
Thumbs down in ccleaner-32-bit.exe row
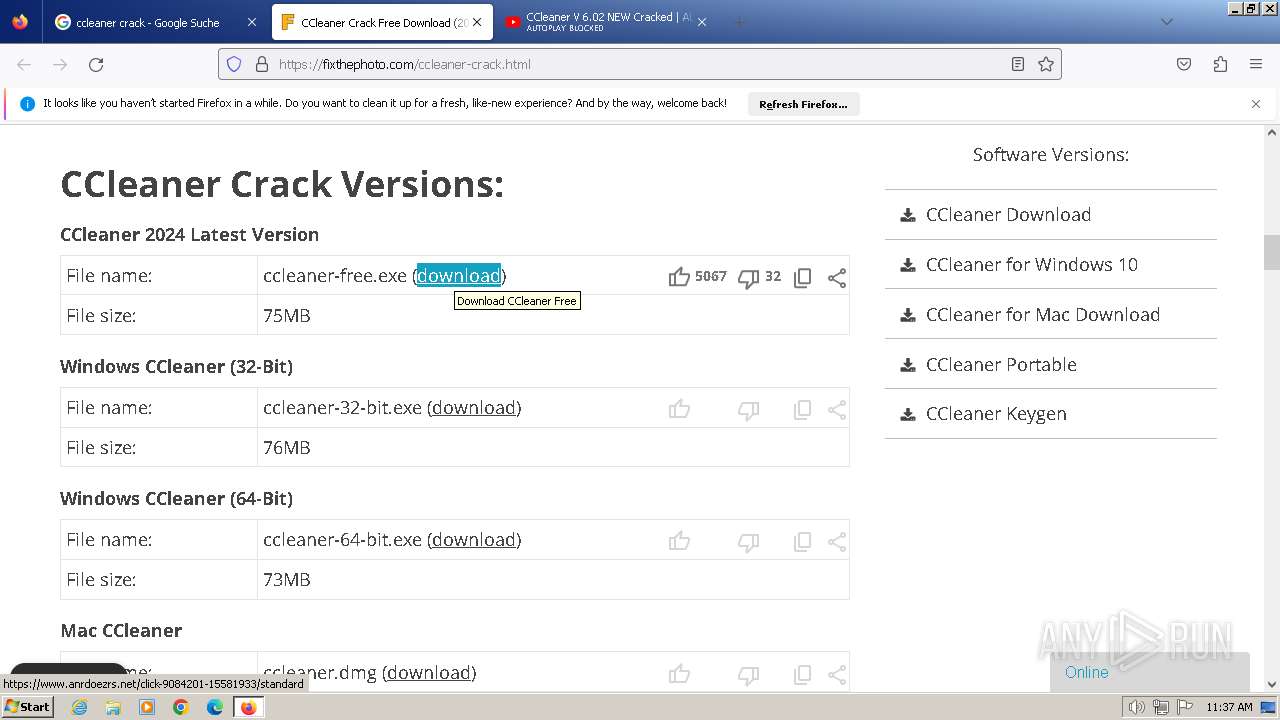point(748,410)
